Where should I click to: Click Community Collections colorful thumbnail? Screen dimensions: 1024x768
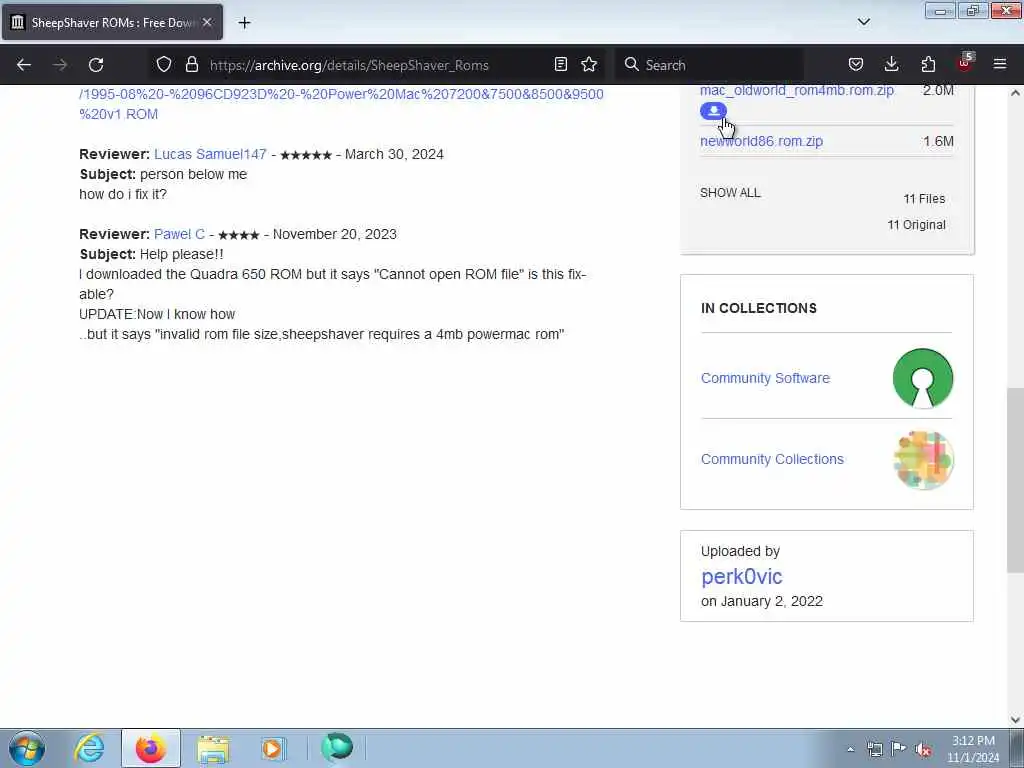pos(923,460)
